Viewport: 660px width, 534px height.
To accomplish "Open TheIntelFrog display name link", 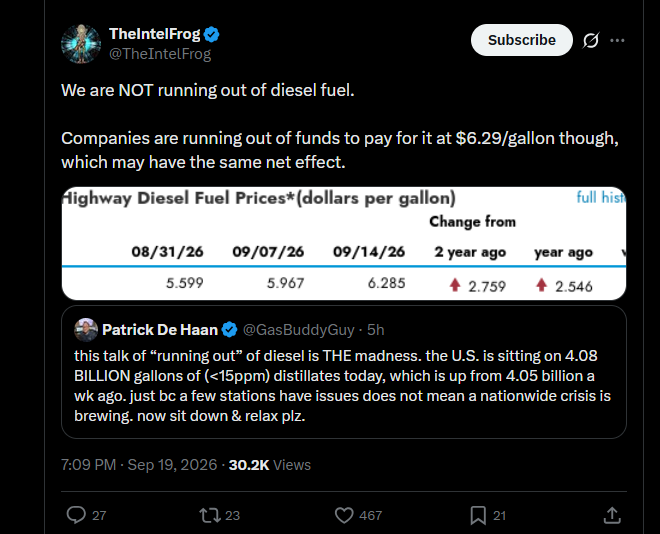I will point(154,34).
